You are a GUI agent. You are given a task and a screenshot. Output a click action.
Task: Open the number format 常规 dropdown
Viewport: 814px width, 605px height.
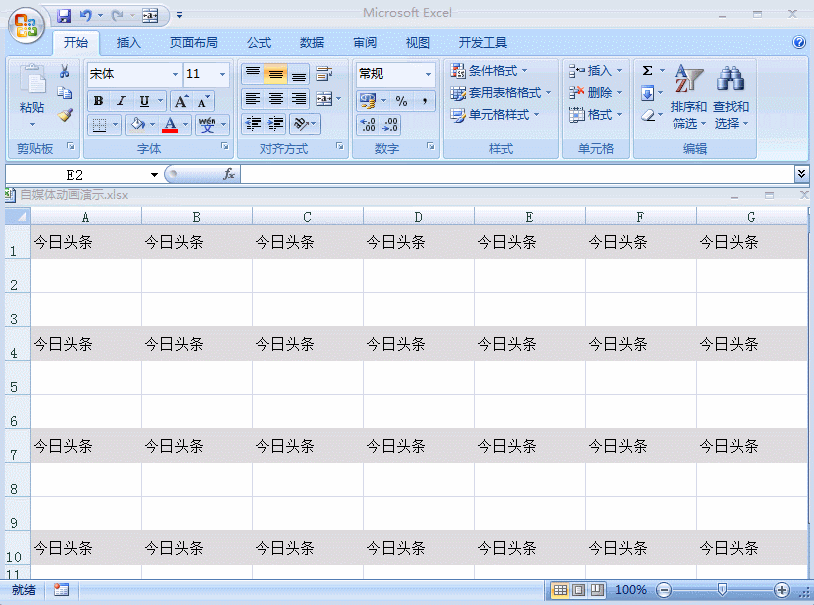coord(428,74)
